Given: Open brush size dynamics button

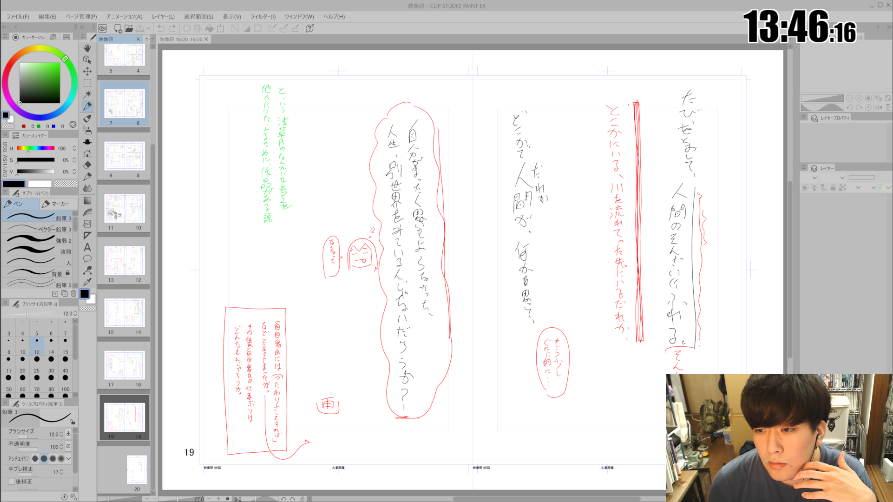Looking at the screenshot, I should tap(68, 434).
